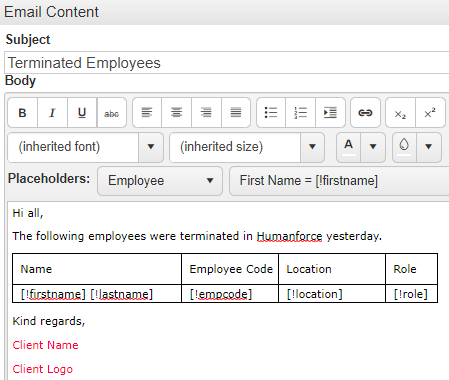The width and height of the screenshot is (449, 380).
Task: Apply the font color A button
Action: 349,147
